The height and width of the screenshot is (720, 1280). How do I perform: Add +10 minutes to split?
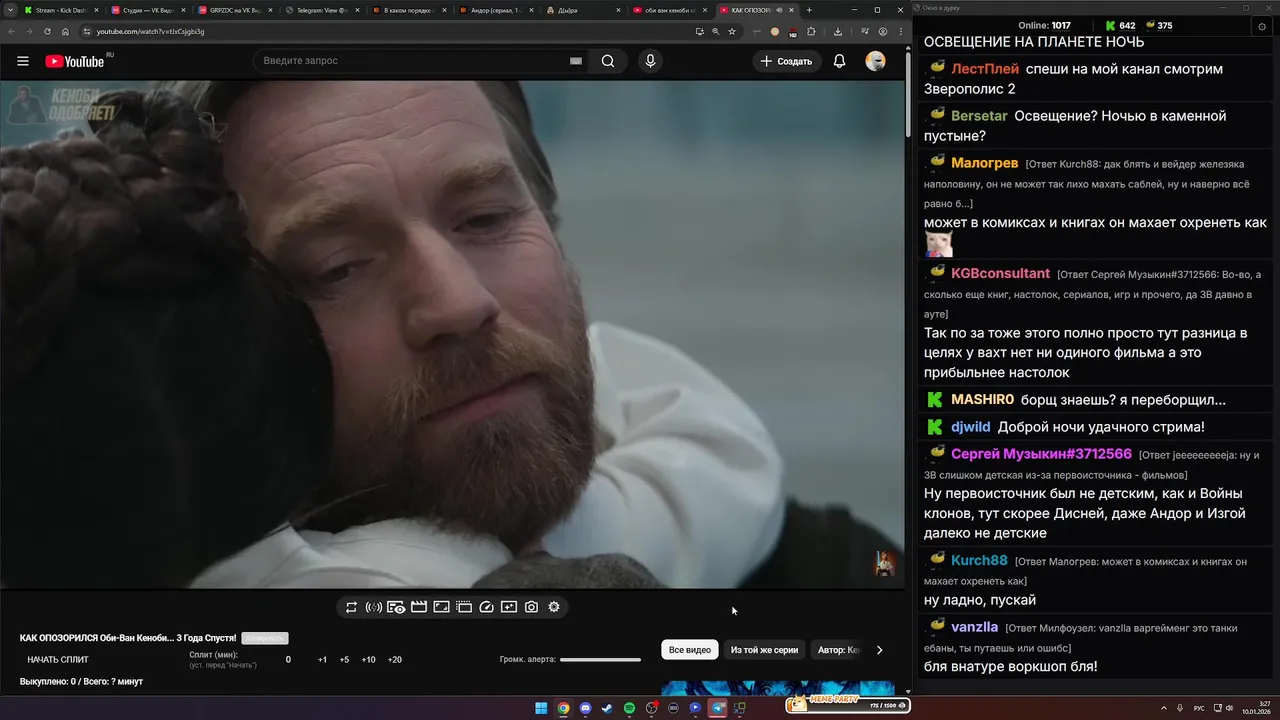[x=368, y=660]
